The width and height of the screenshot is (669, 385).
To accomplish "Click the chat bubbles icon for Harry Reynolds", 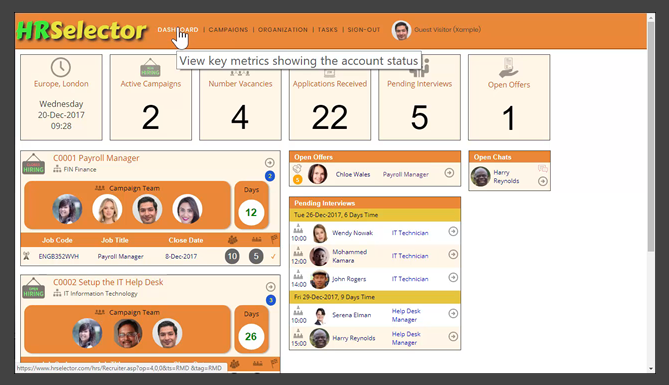I will pos(543,169).
